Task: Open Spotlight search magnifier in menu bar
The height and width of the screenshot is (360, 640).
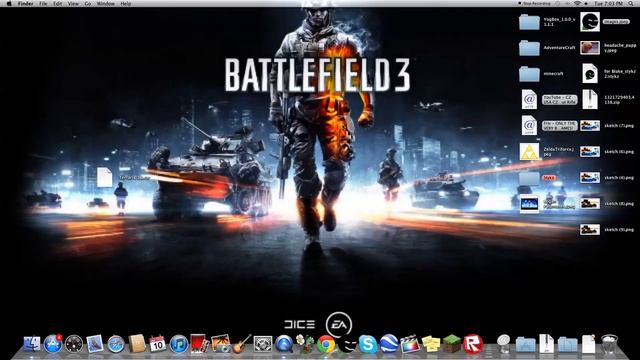Action: pyautogui.click(x=631, y=3)
